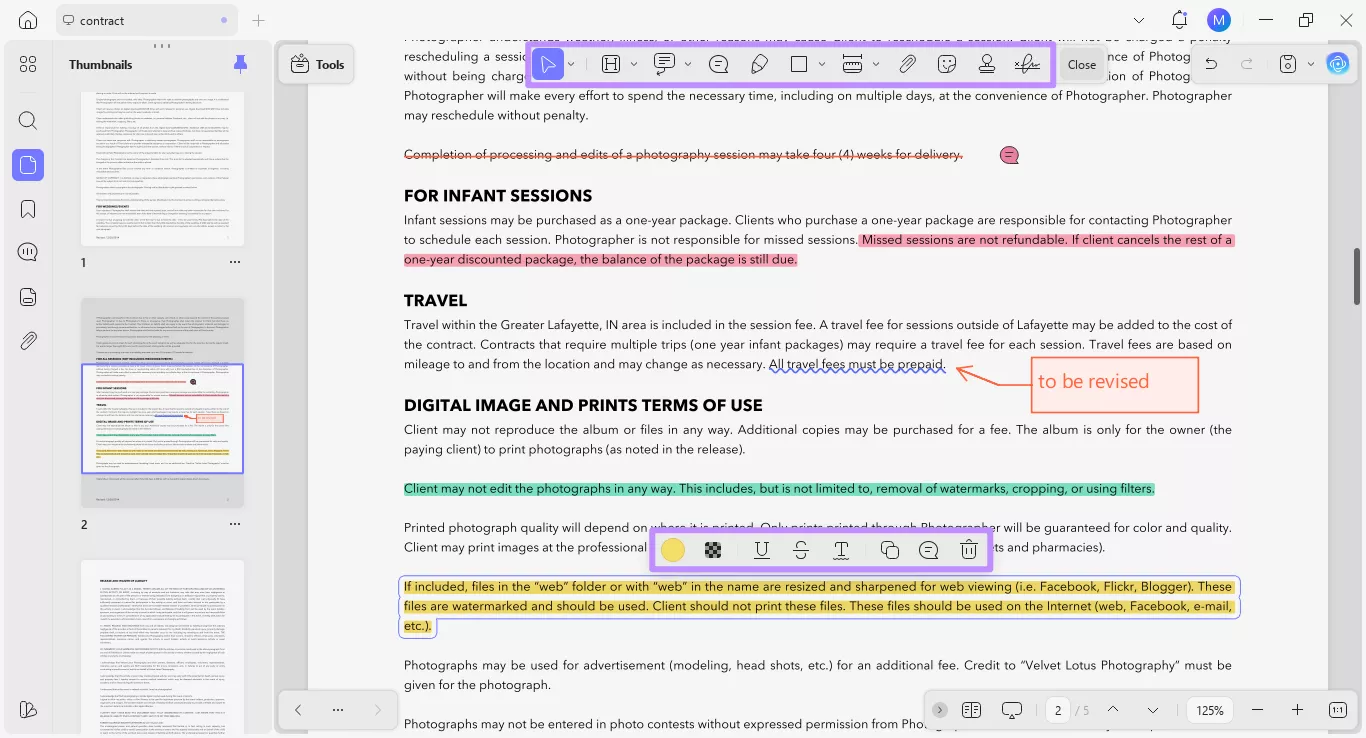The height and width of the screenshot is (738, 1366).
Task: Go to the previous page arrow
Action: [1113, 710]
